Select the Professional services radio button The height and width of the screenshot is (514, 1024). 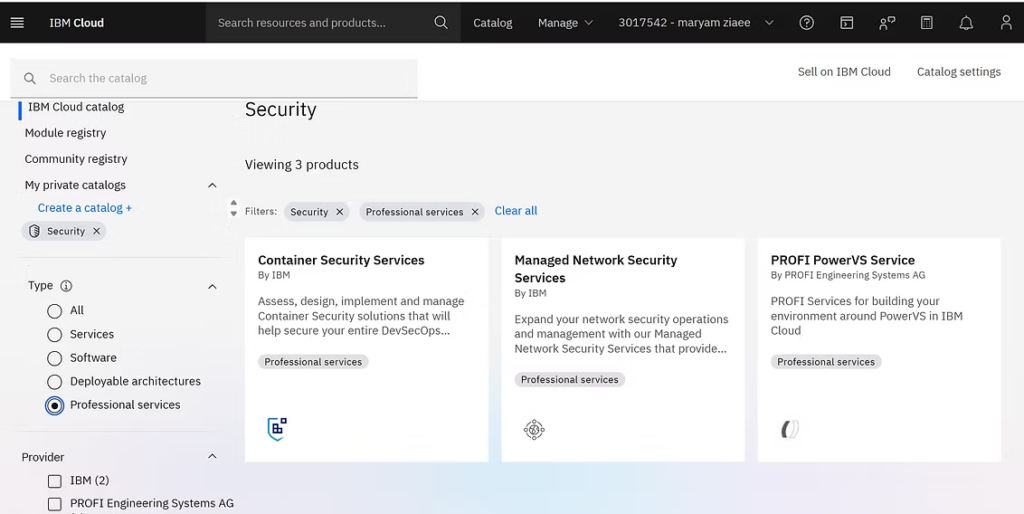click(55, 406)
